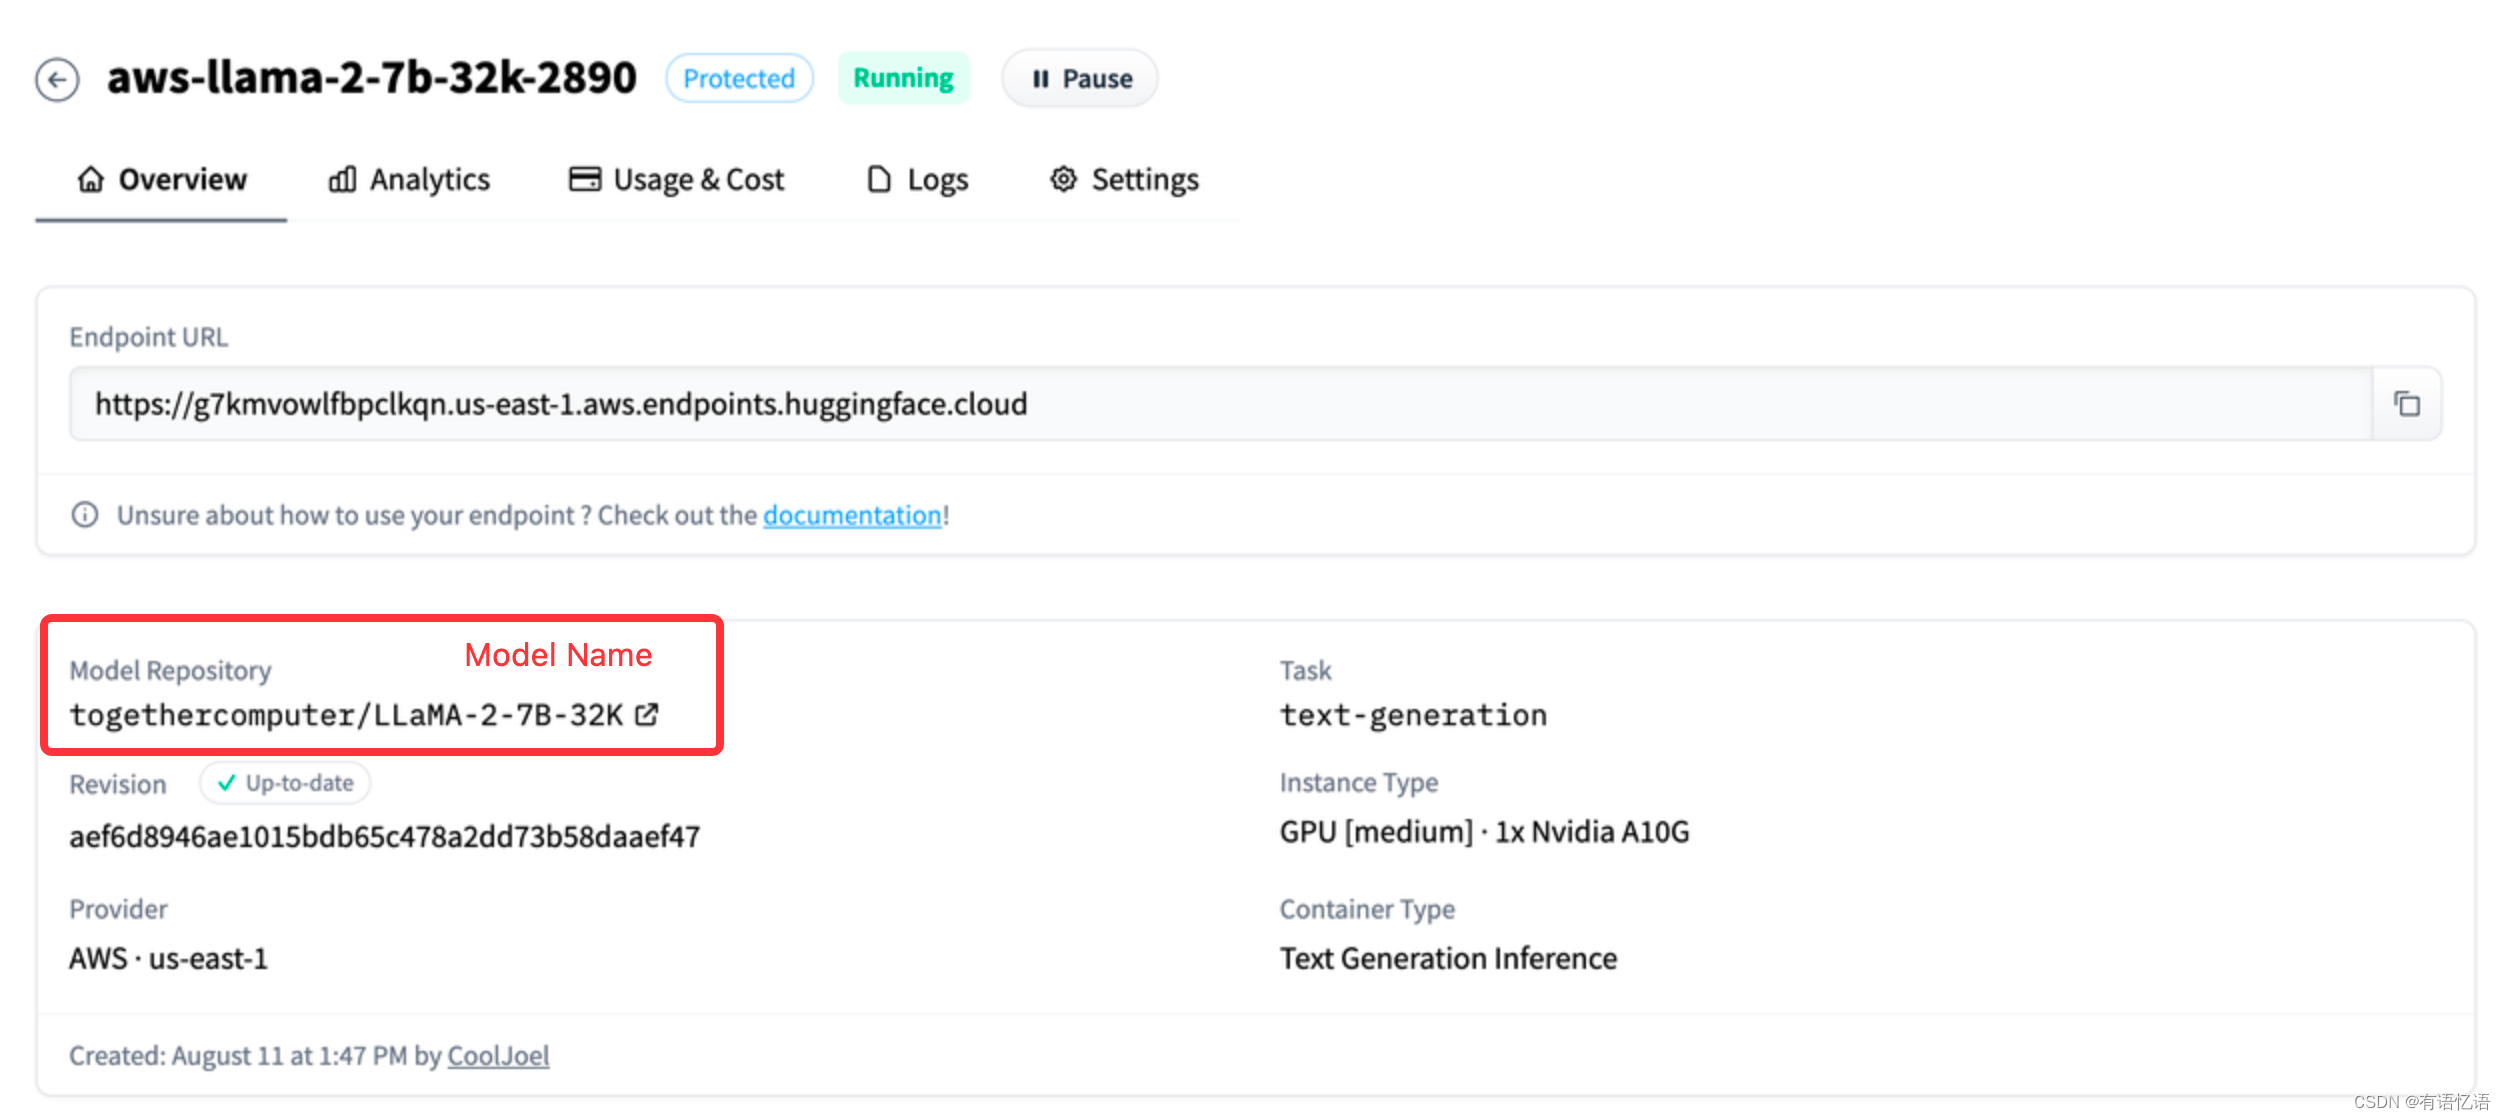The width and height of the screenshot is (2506, 1120).
Task: Click the endpoint URL field
Action: (x=1220, y=404)
